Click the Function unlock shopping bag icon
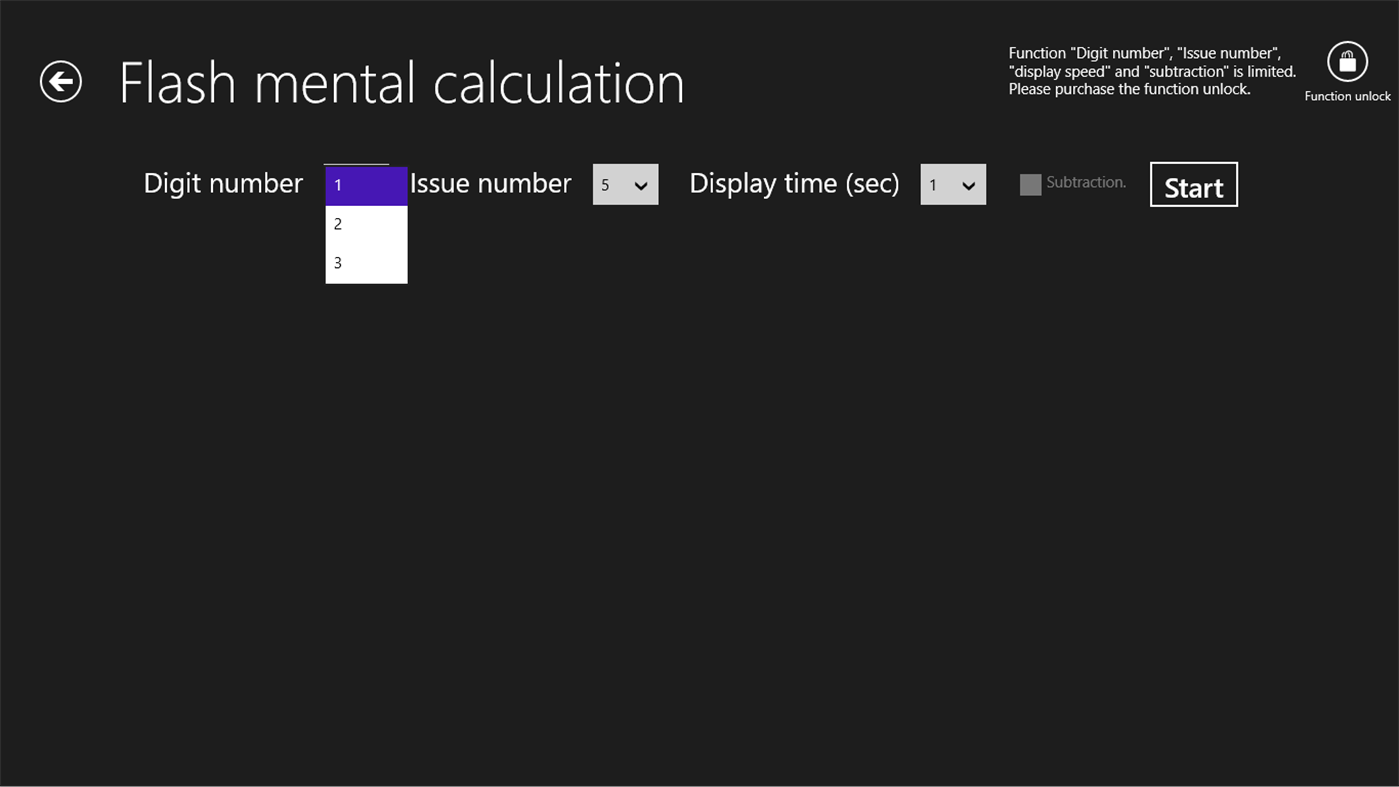This screenshot has width=1399, height=787. click(1347, 61)
